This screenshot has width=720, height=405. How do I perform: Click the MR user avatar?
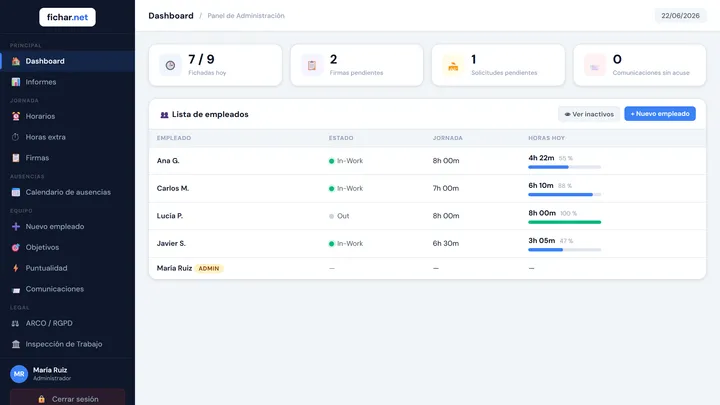pos(19,374)
